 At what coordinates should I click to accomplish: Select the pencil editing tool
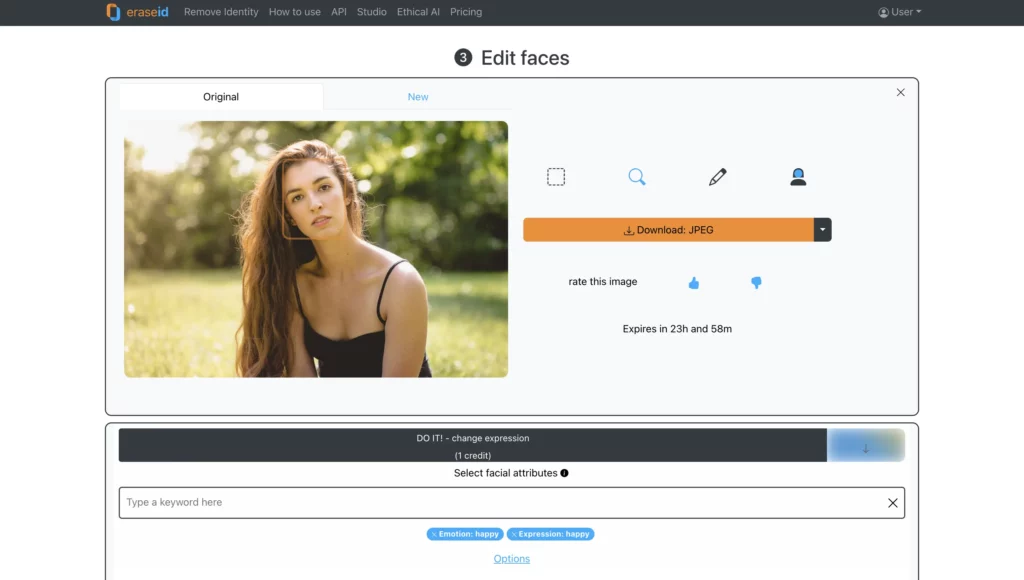pos(717,176)
